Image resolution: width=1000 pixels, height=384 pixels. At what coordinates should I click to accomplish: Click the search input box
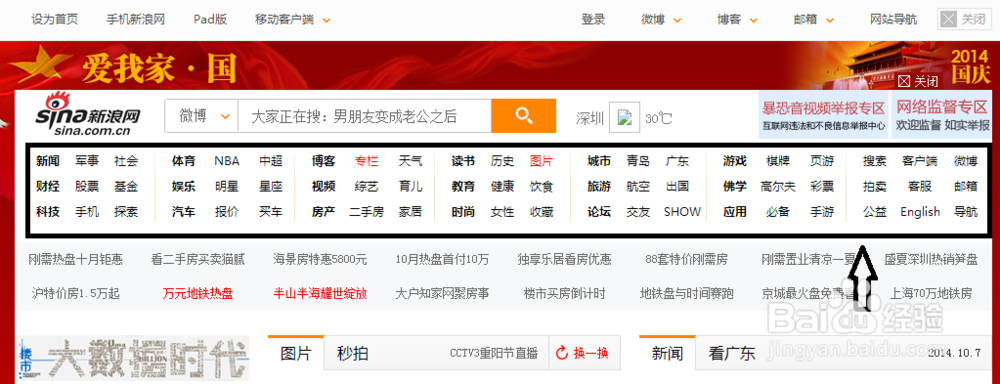364,116
